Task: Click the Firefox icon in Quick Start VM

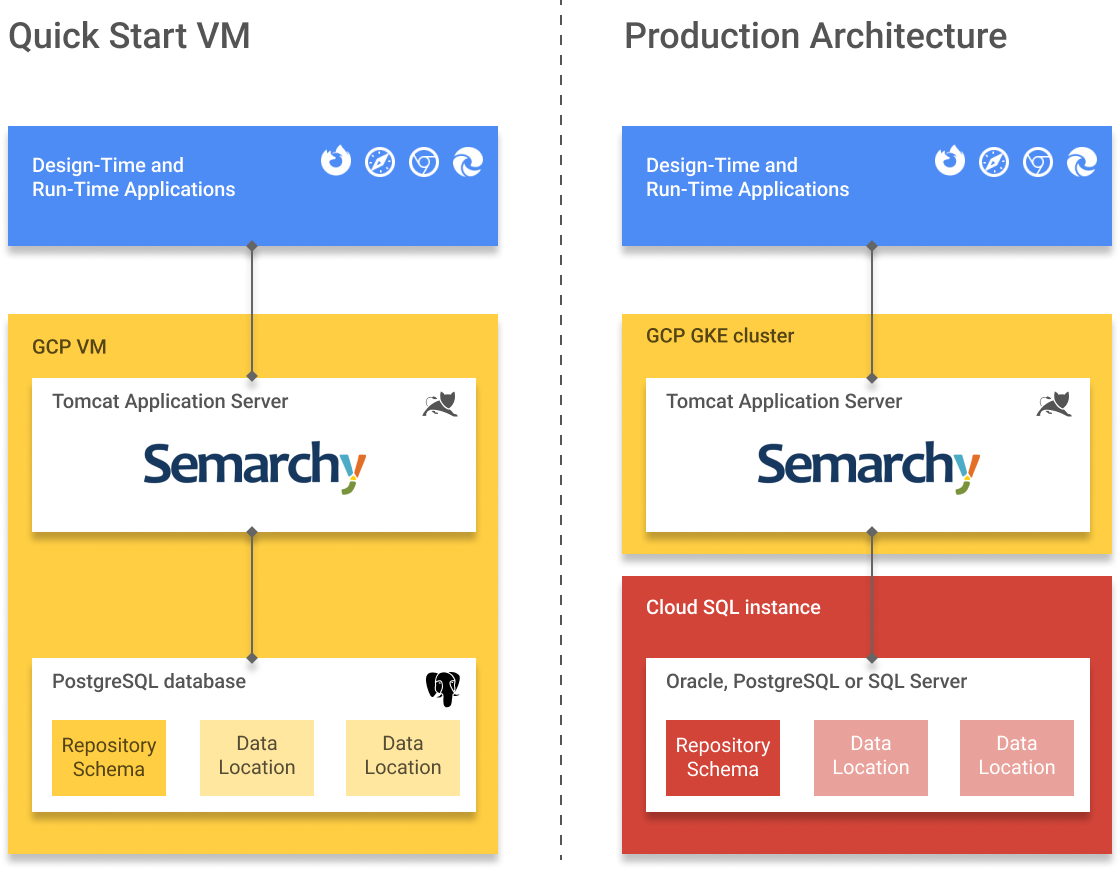Action: click(336, 161)
